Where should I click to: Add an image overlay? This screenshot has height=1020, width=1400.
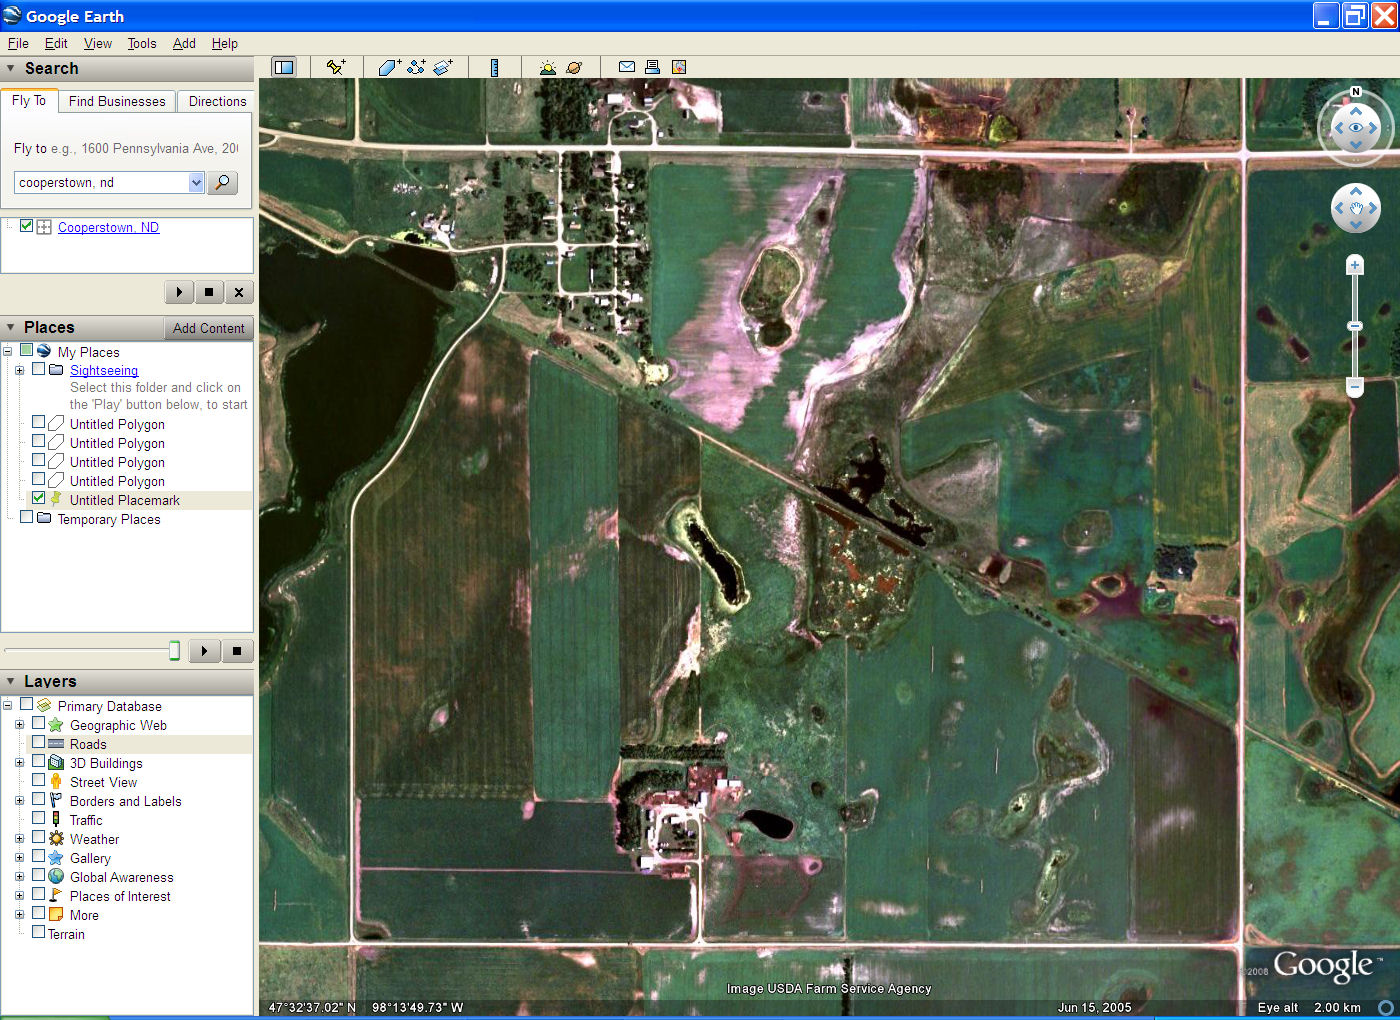click(443, 67)
